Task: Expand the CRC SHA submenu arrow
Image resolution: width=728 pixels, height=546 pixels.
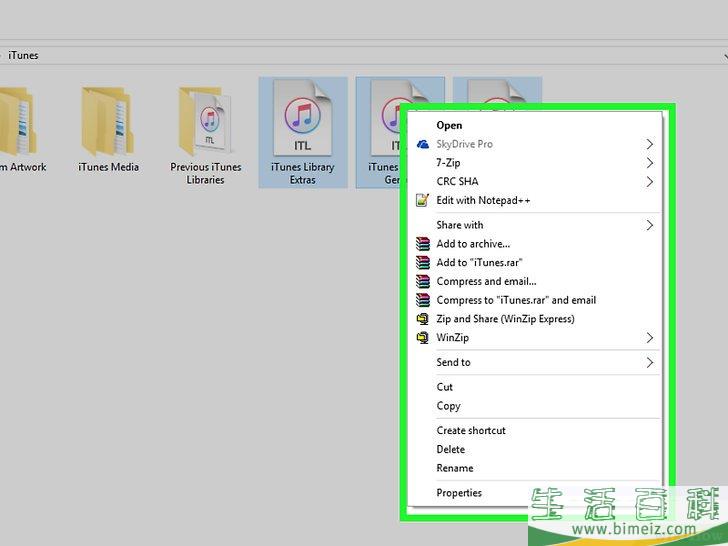Action: (x=649, y=182)
